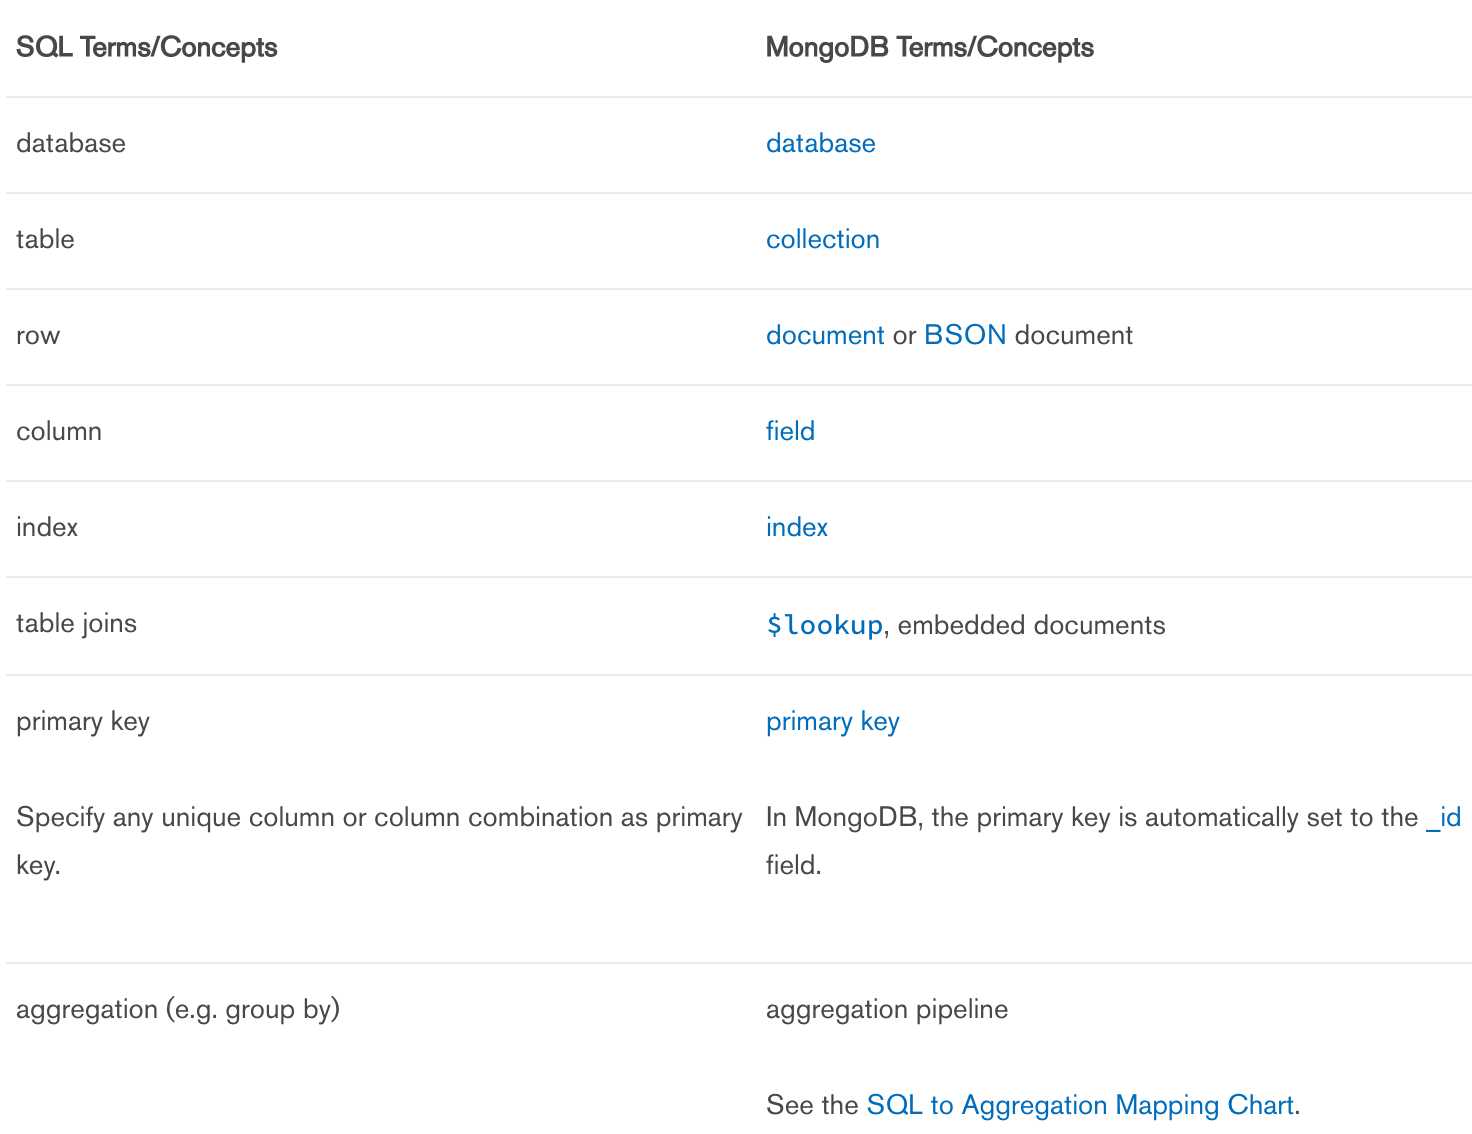Click the plain database text in SQL column
The image size is (1472, 1134).
[x=70, y=143]
